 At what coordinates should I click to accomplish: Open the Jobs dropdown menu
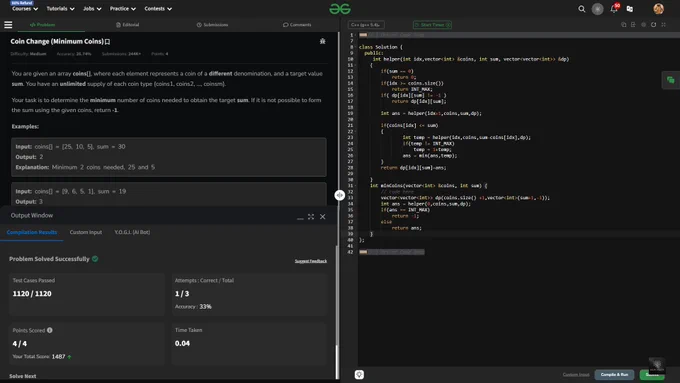click(92, 9)
